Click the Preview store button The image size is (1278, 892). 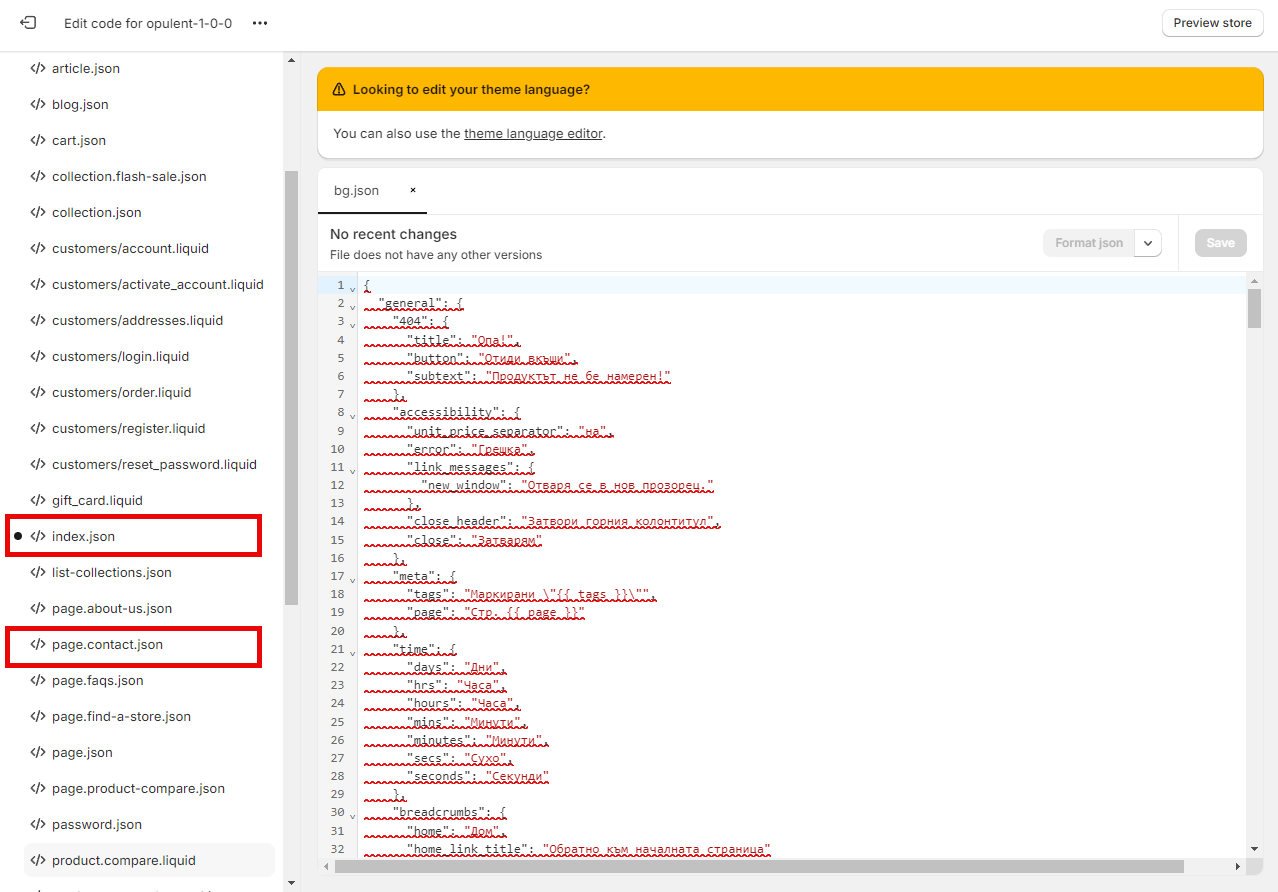1212,23
